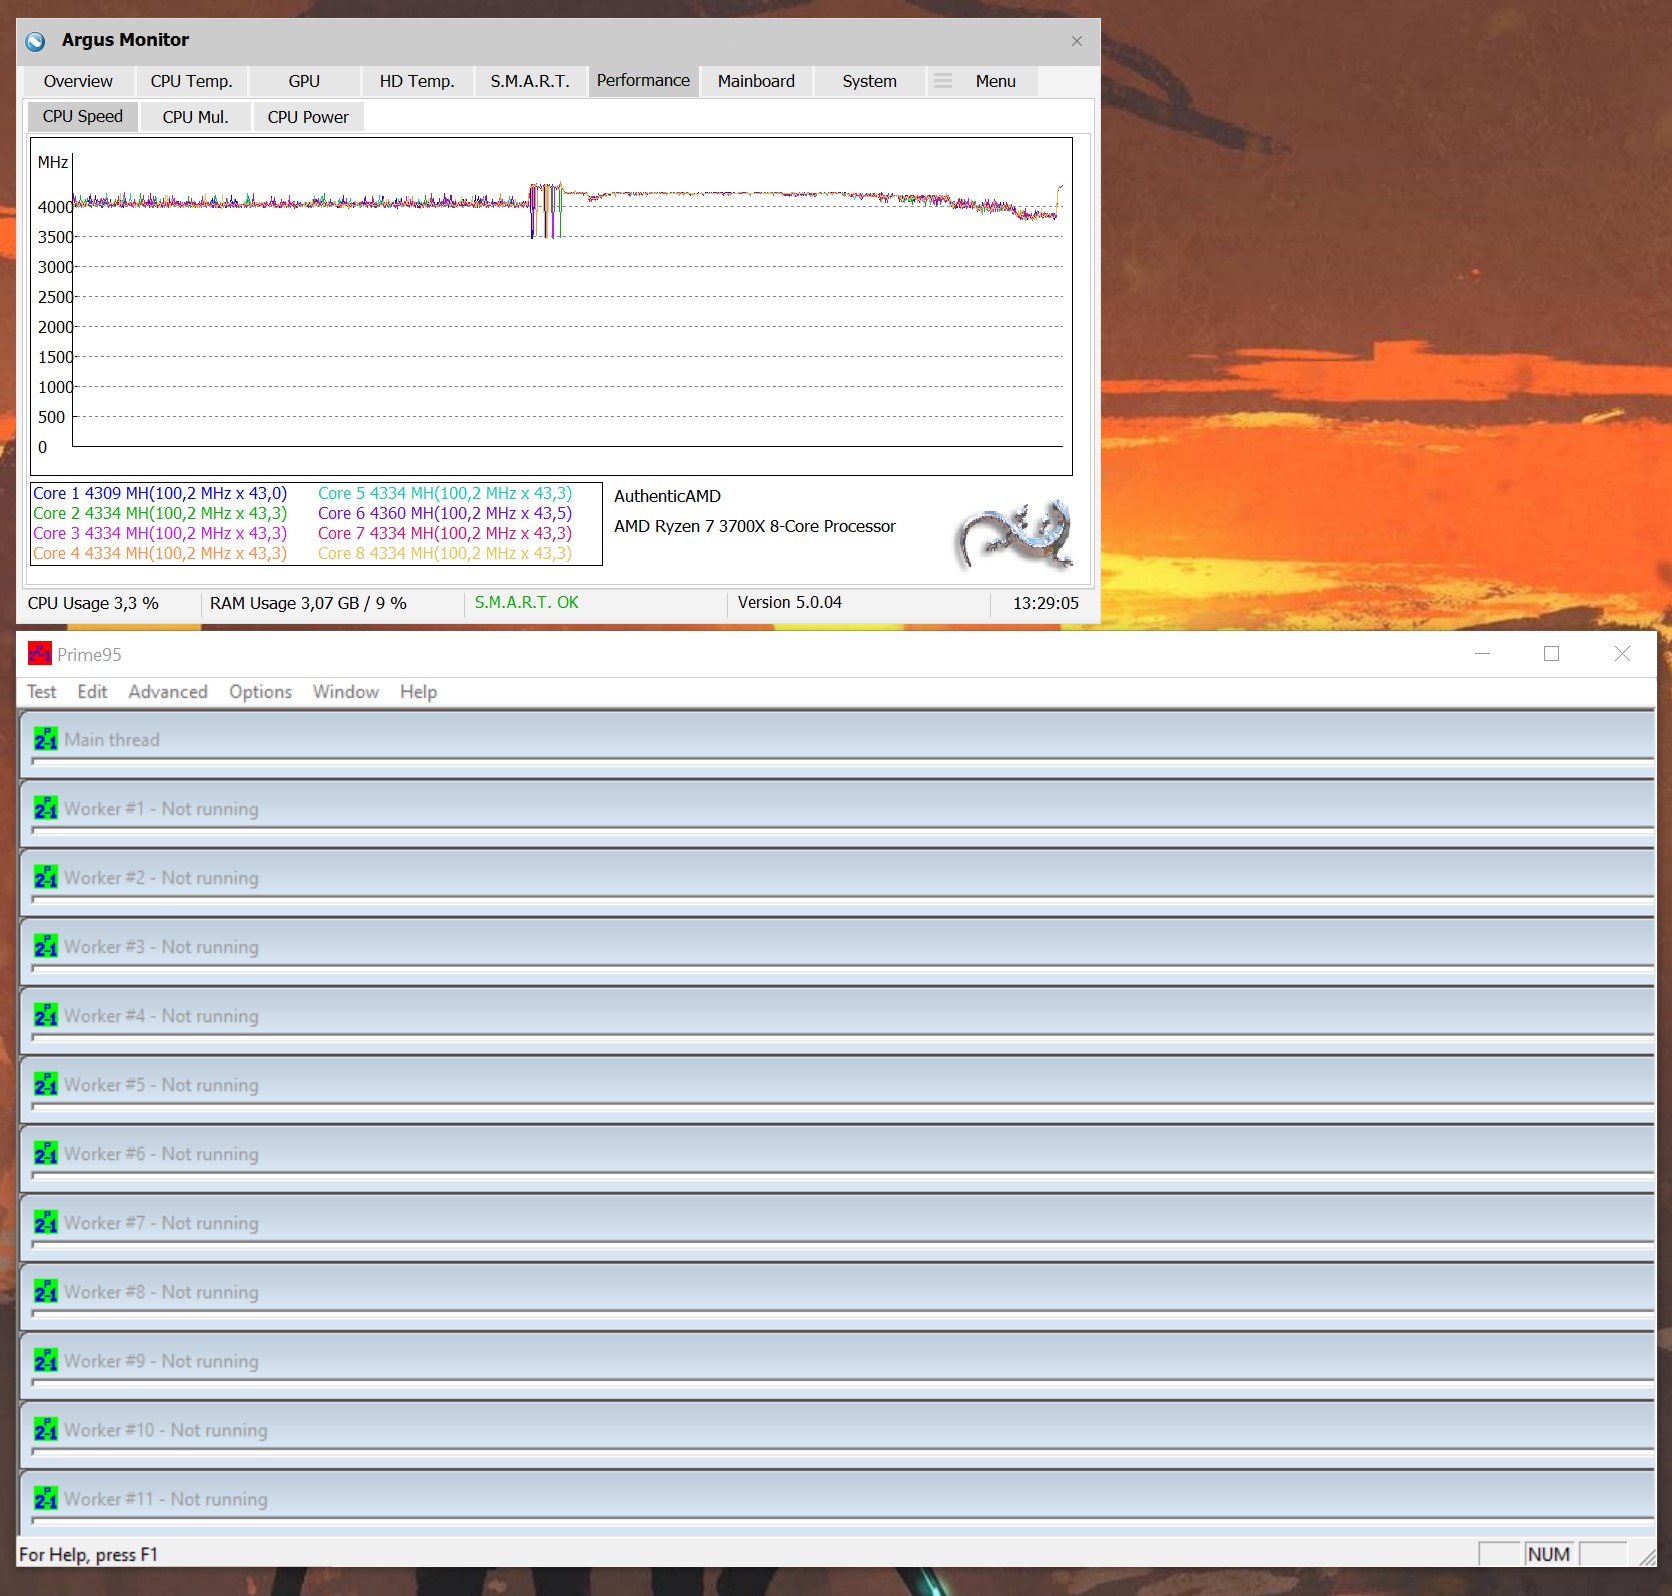Click the Worker #11 window icon
This screenshot has height=1596, width=1672.
(x=46, y=1498)
